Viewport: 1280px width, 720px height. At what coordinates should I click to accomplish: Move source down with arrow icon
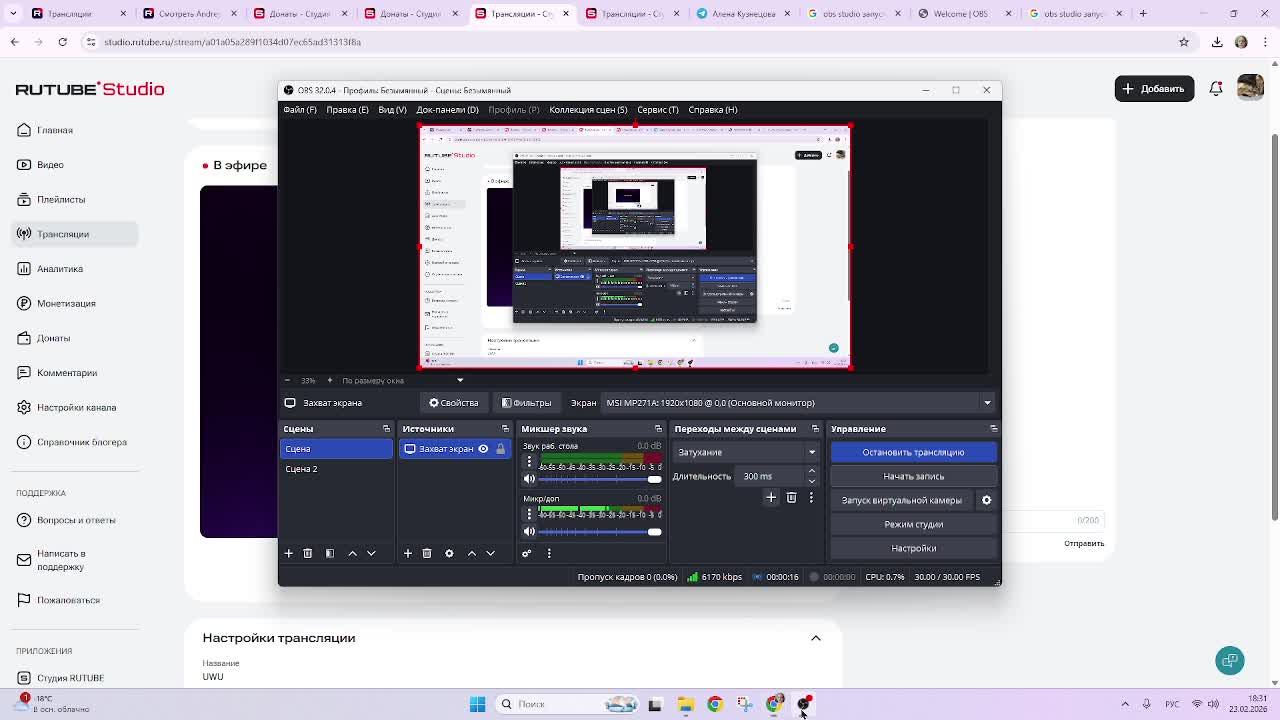coord(490,553)
